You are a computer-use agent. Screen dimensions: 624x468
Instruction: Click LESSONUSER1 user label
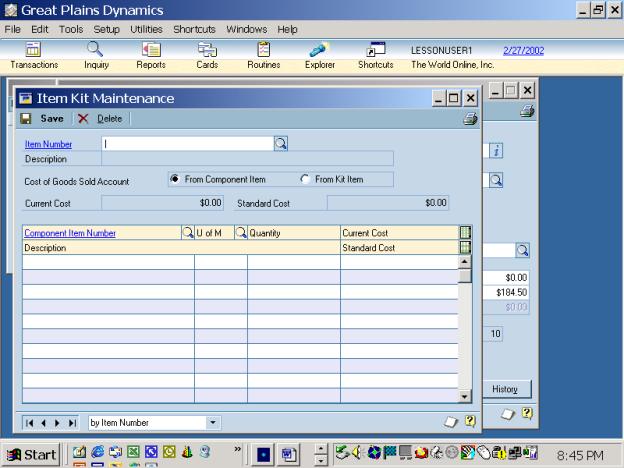(x=441, y=51)
